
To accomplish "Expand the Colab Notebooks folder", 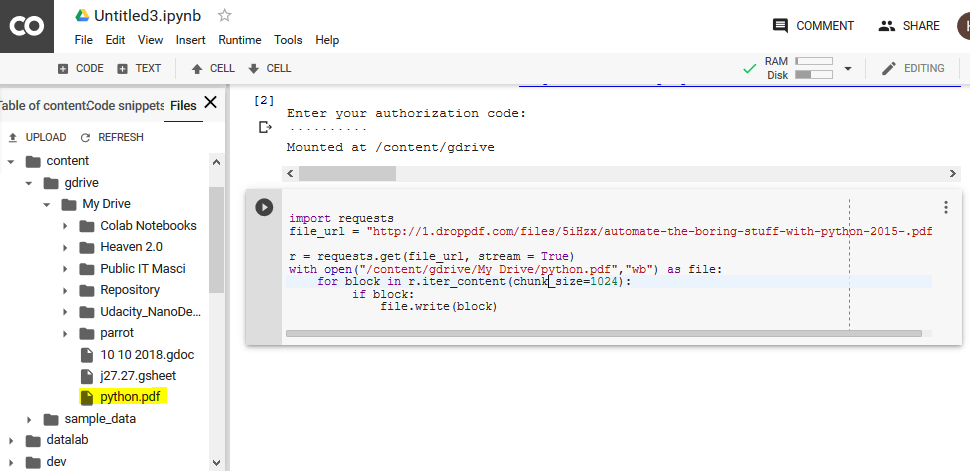I will pyautogui.click(x=66, y=226).
